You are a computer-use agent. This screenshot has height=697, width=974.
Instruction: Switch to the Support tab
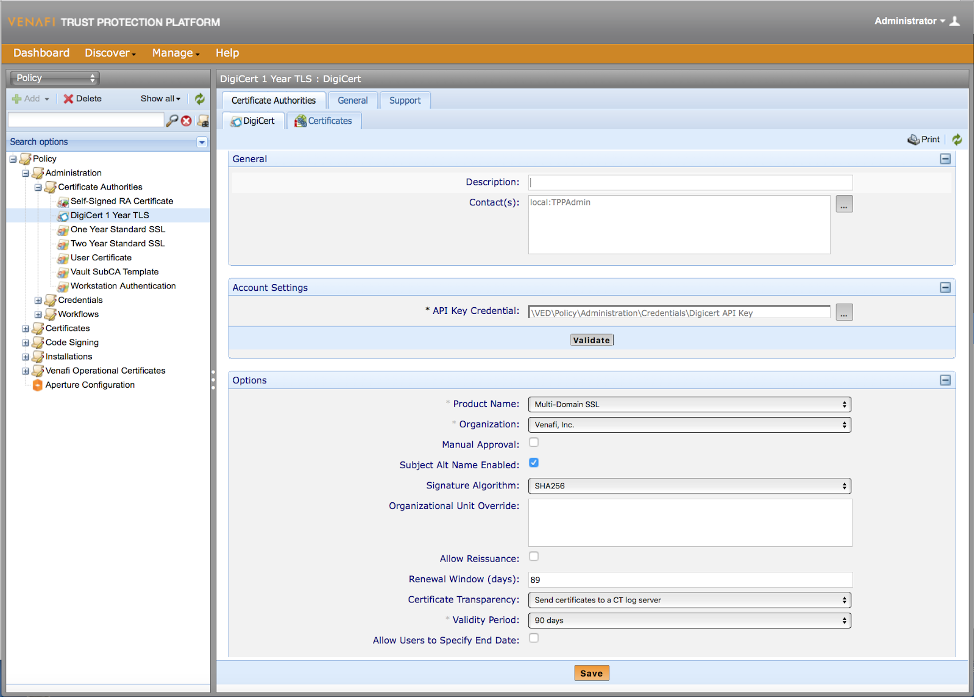[x=405, y=101]
